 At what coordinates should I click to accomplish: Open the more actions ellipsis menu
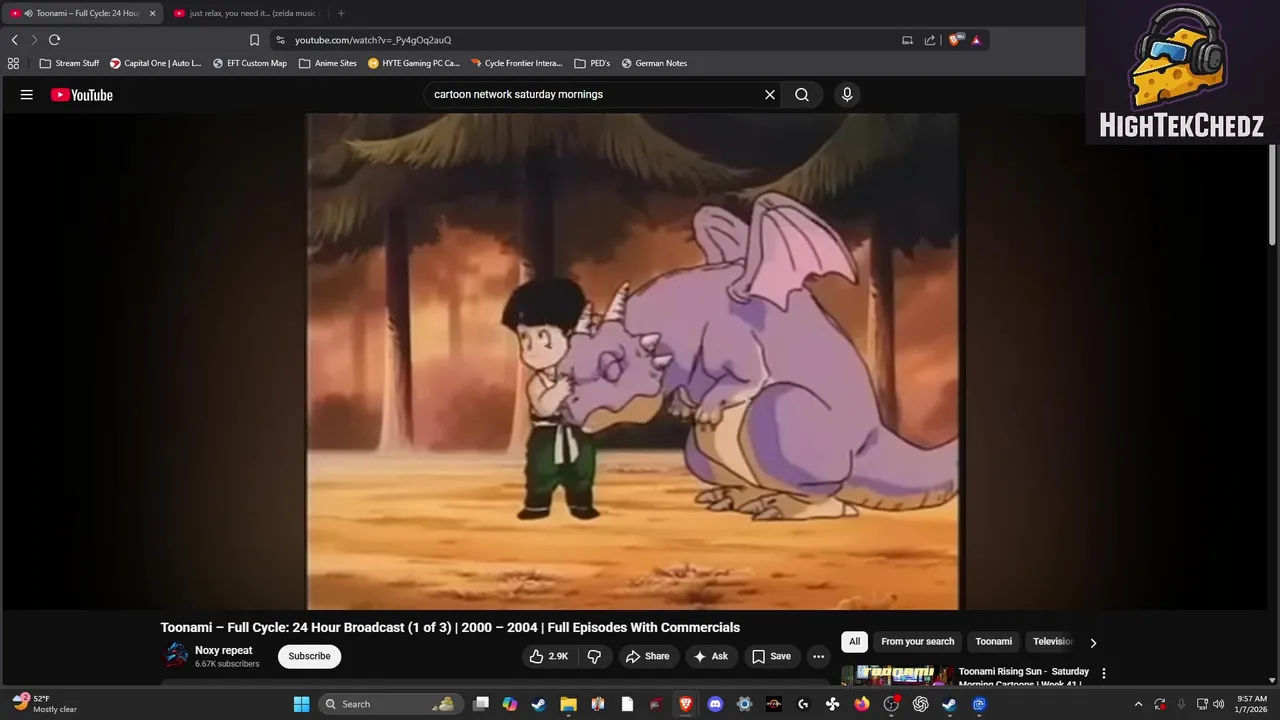[x=818, y=656]
